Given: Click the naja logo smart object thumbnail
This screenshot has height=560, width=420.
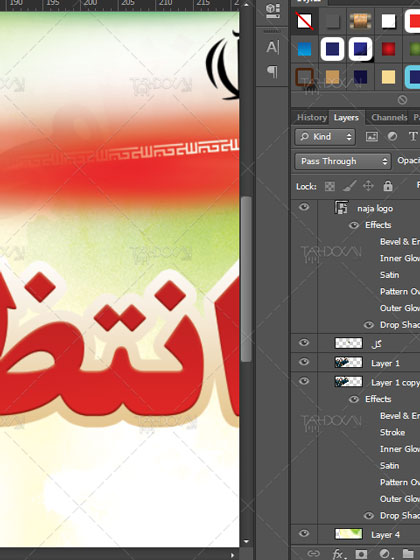Looking at the screenshot, I should pyautogui.click(x=341, y=208).
